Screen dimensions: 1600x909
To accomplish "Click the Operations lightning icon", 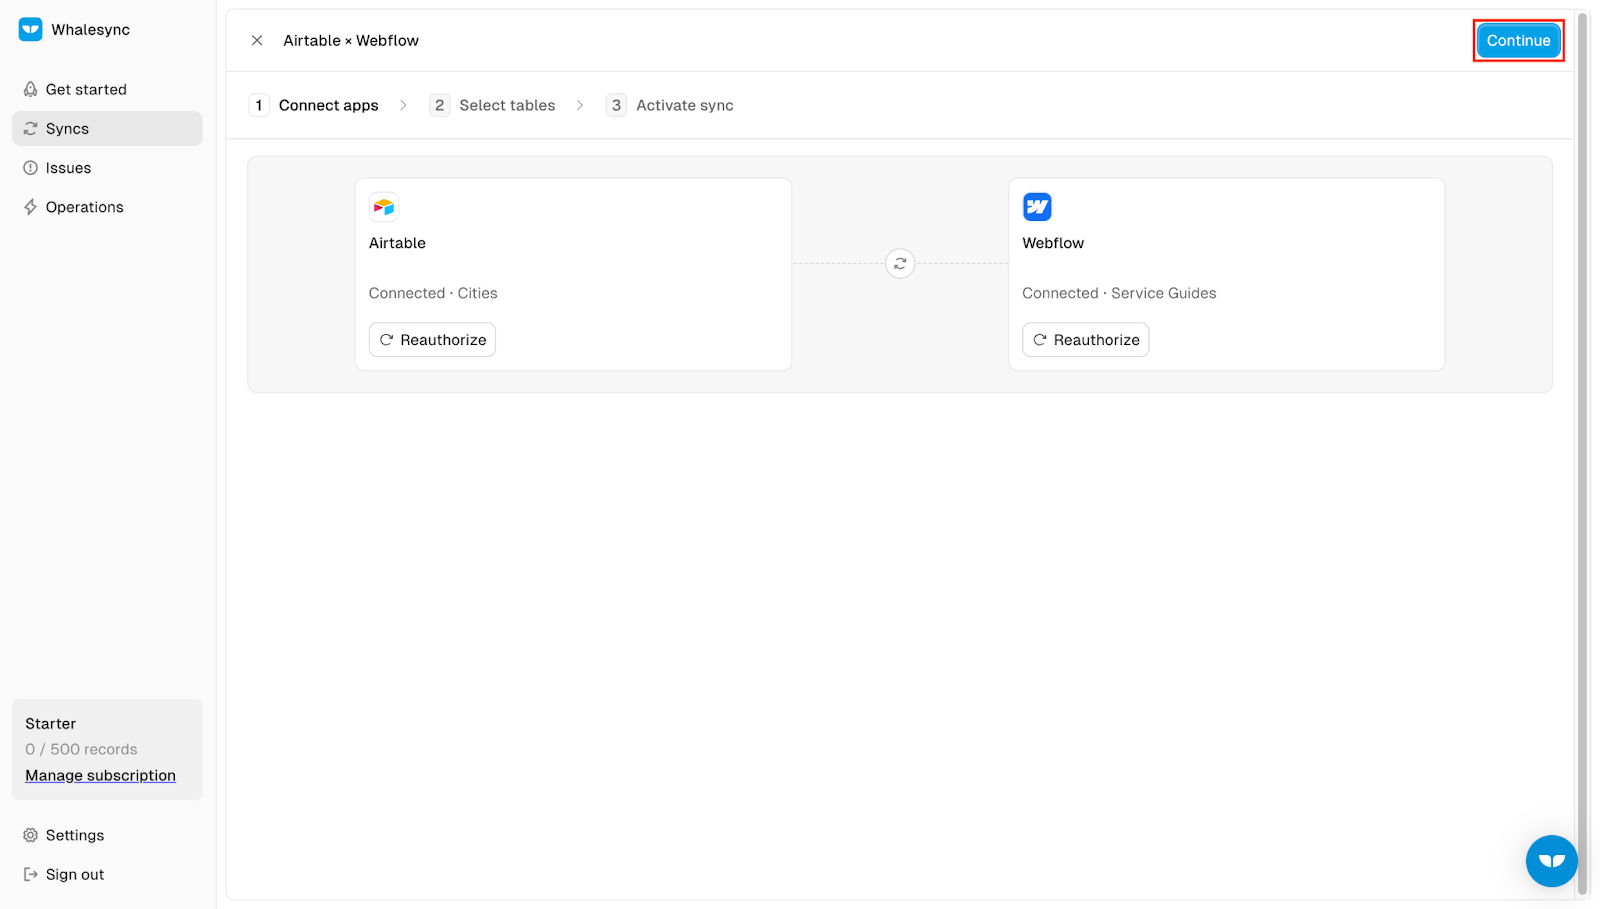I will [x=31, y=207].
